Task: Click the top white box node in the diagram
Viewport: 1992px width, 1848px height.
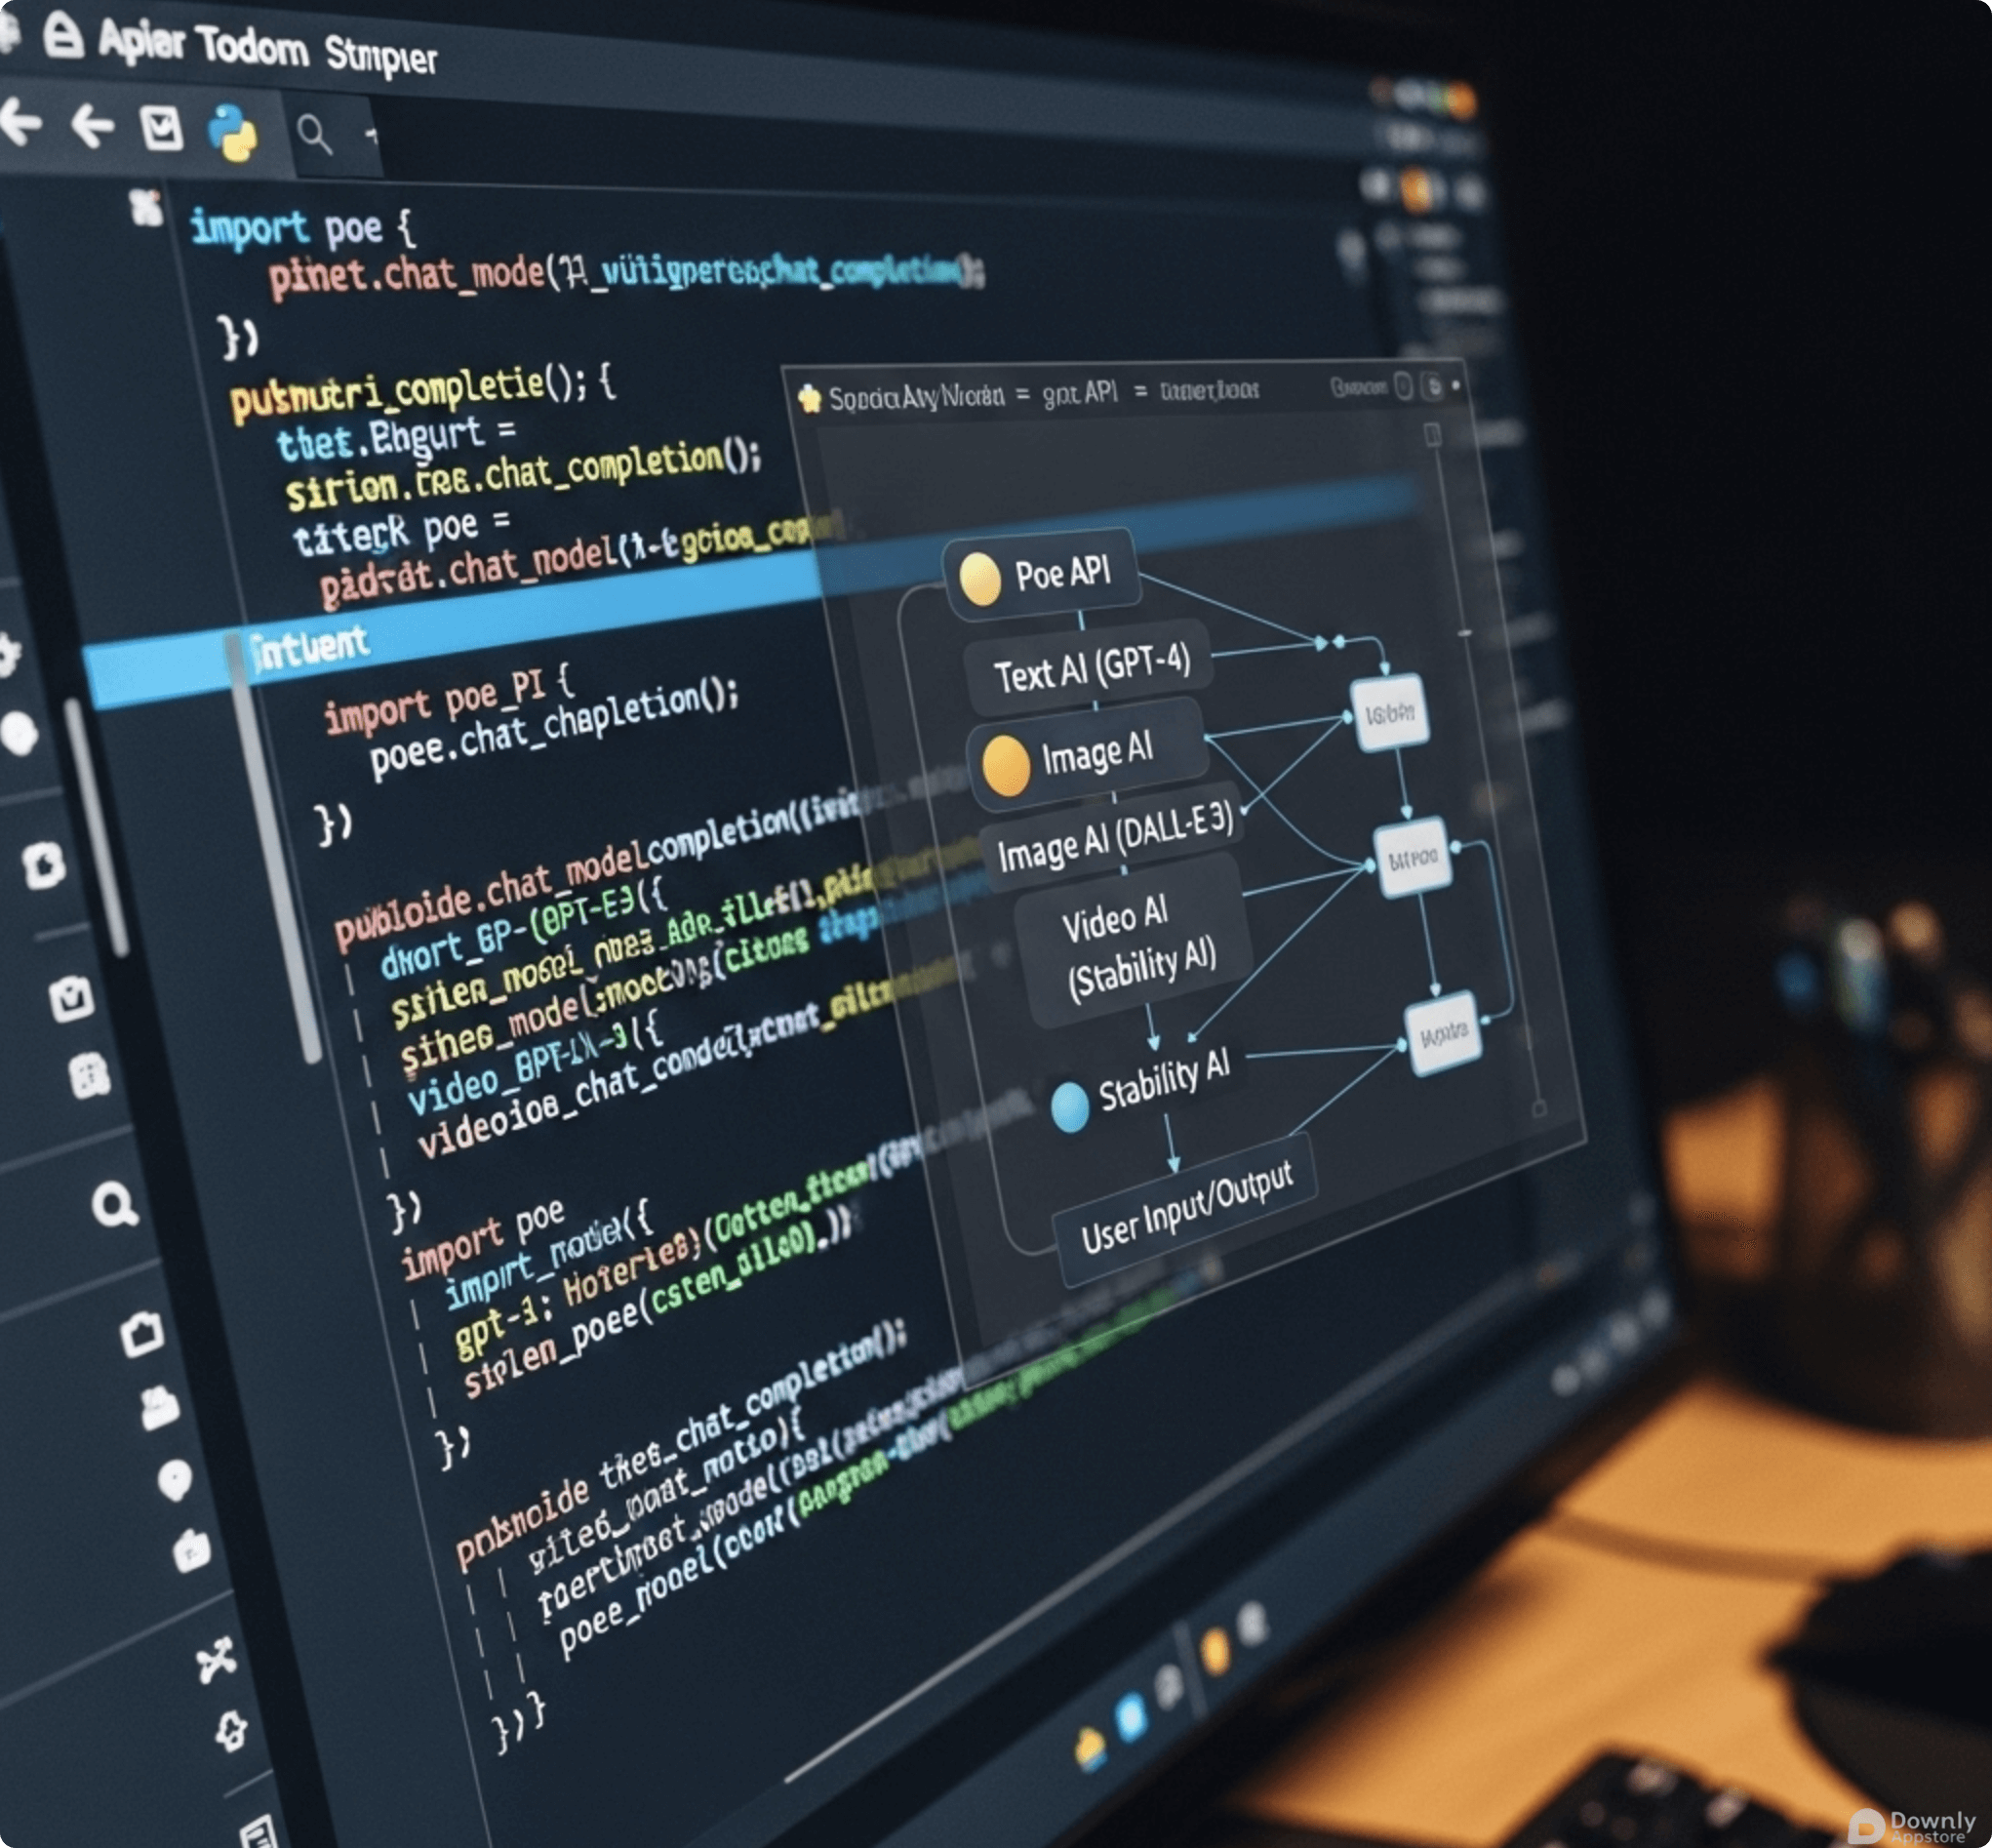Action: pos(1390,713)
